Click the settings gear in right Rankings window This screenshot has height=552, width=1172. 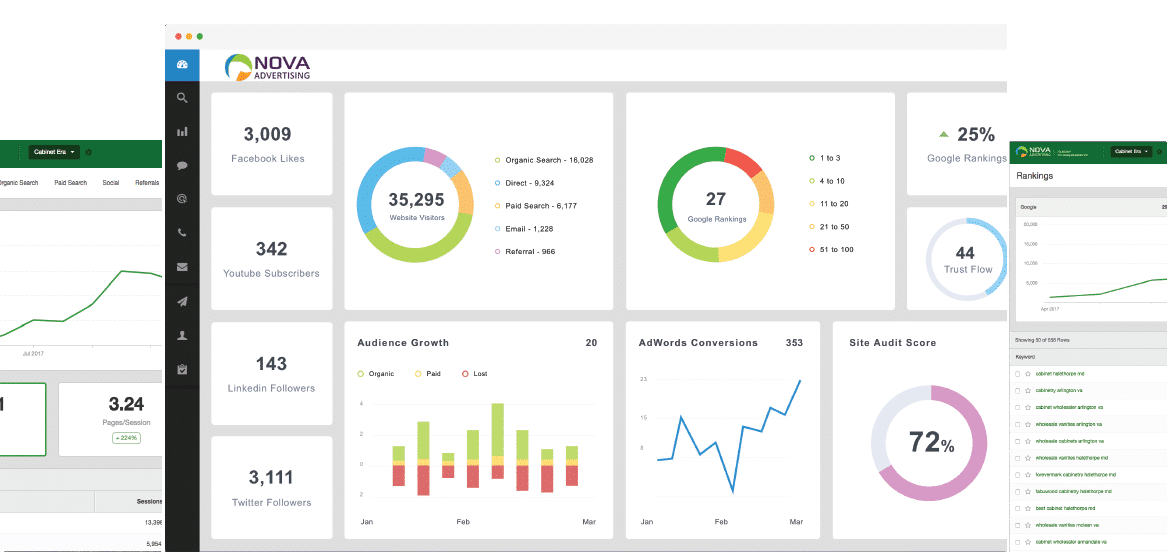click(1159, 152)
